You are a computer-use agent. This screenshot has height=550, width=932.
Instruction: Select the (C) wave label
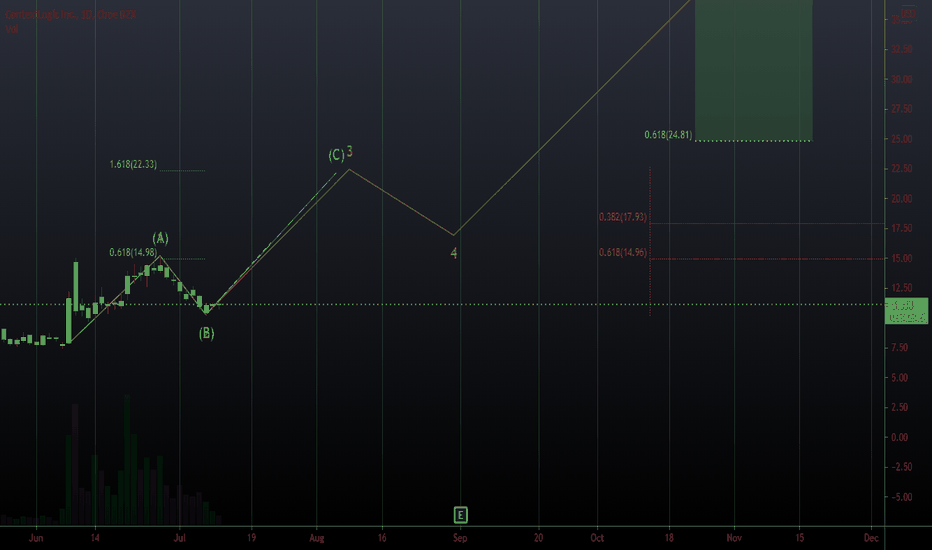tap(336, 155)
